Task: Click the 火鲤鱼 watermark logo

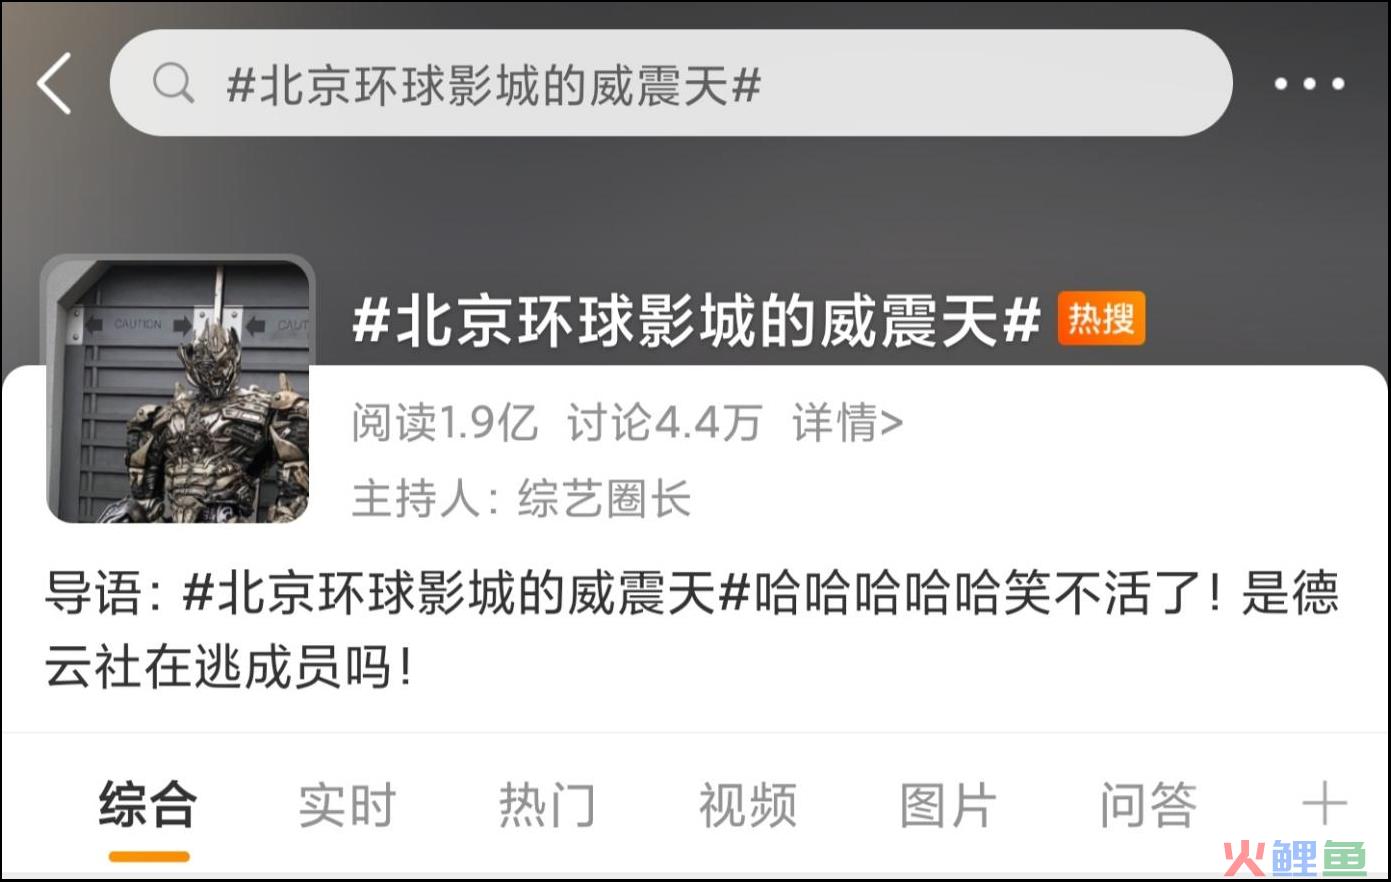Action: point(1294,858)
